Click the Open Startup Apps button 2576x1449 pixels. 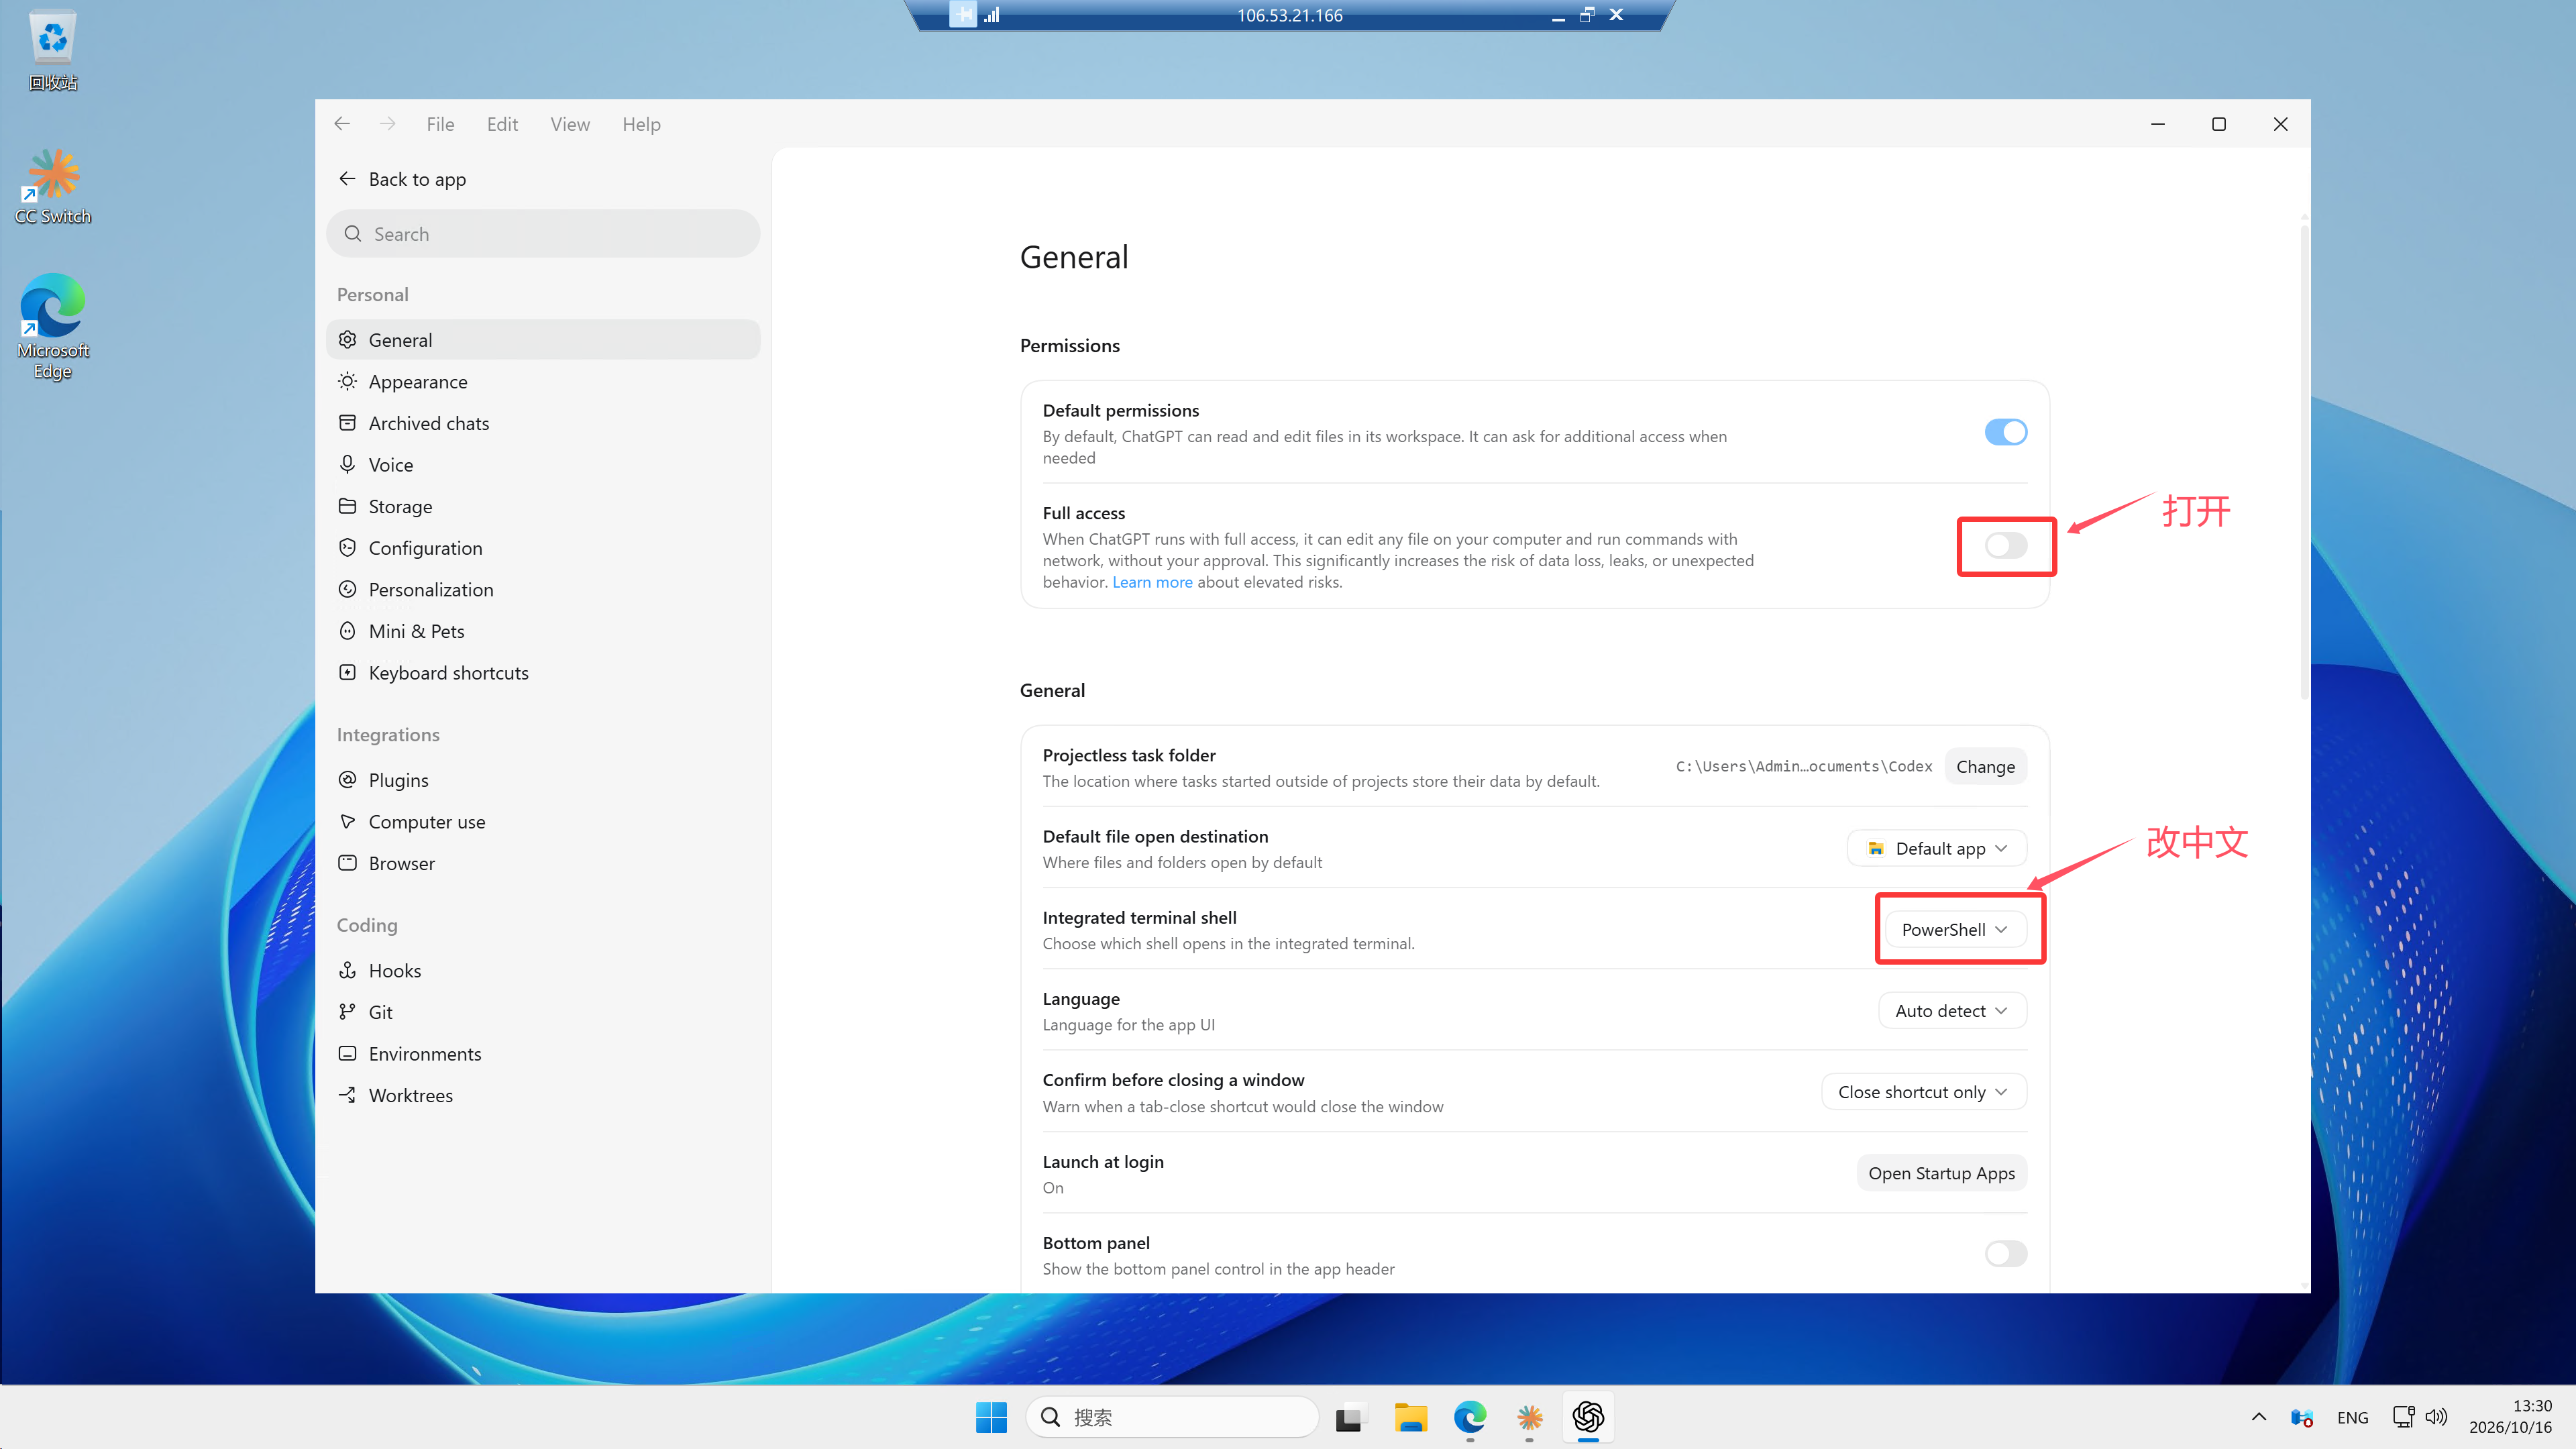pyautogui.click(x=1941, y=1173)
